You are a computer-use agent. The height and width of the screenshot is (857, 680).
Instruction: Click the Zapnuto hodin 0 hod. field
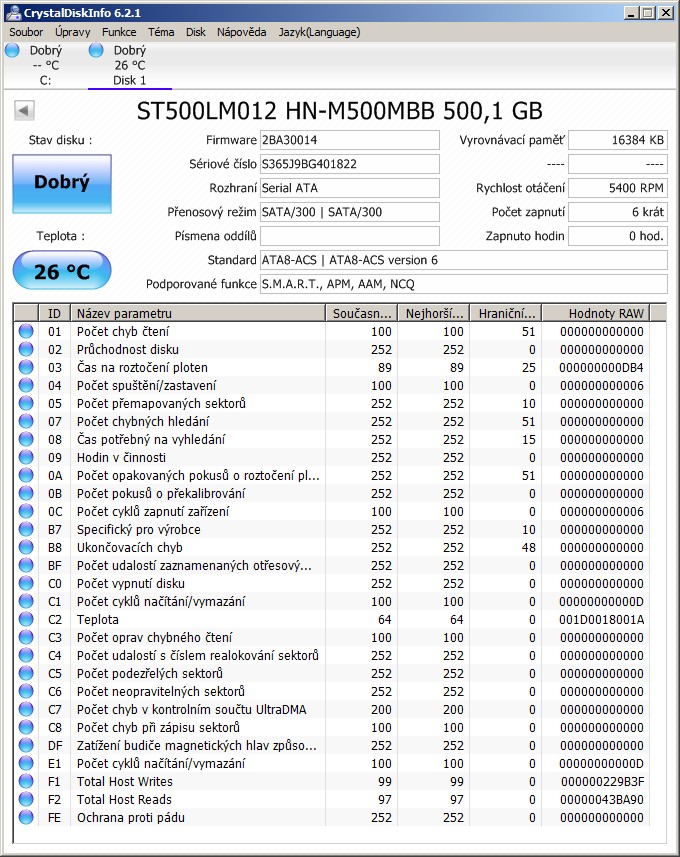point(618,236)
